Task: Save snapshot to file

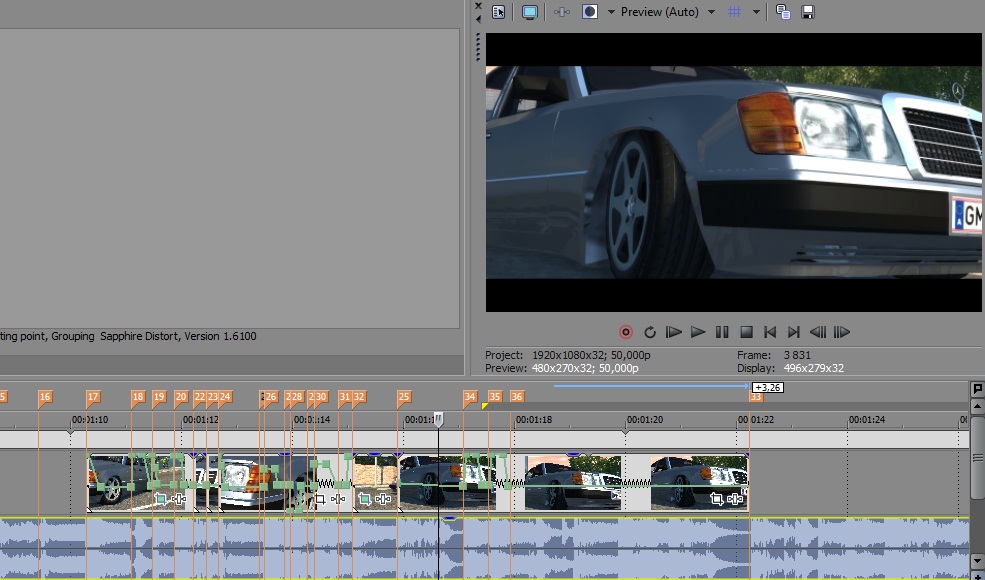Action: pyautogui.click(x=808, y=12)
